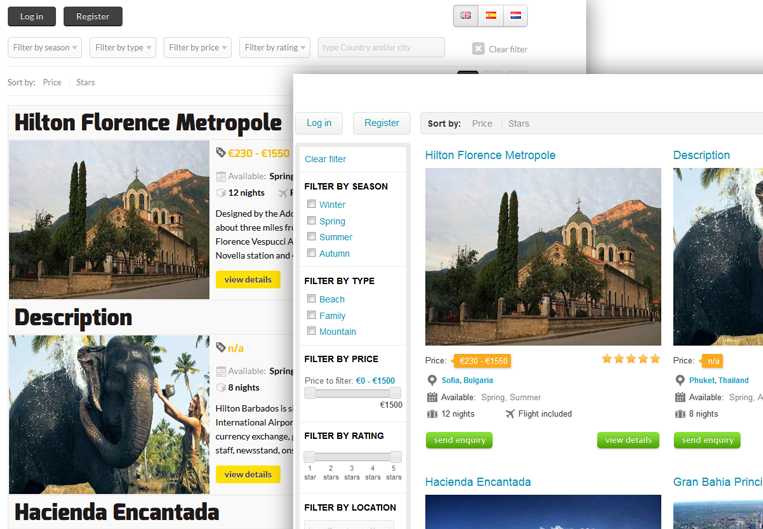Open the blue Hilton Florence Metropole title link
763x529 pixels.
(490, 155)
